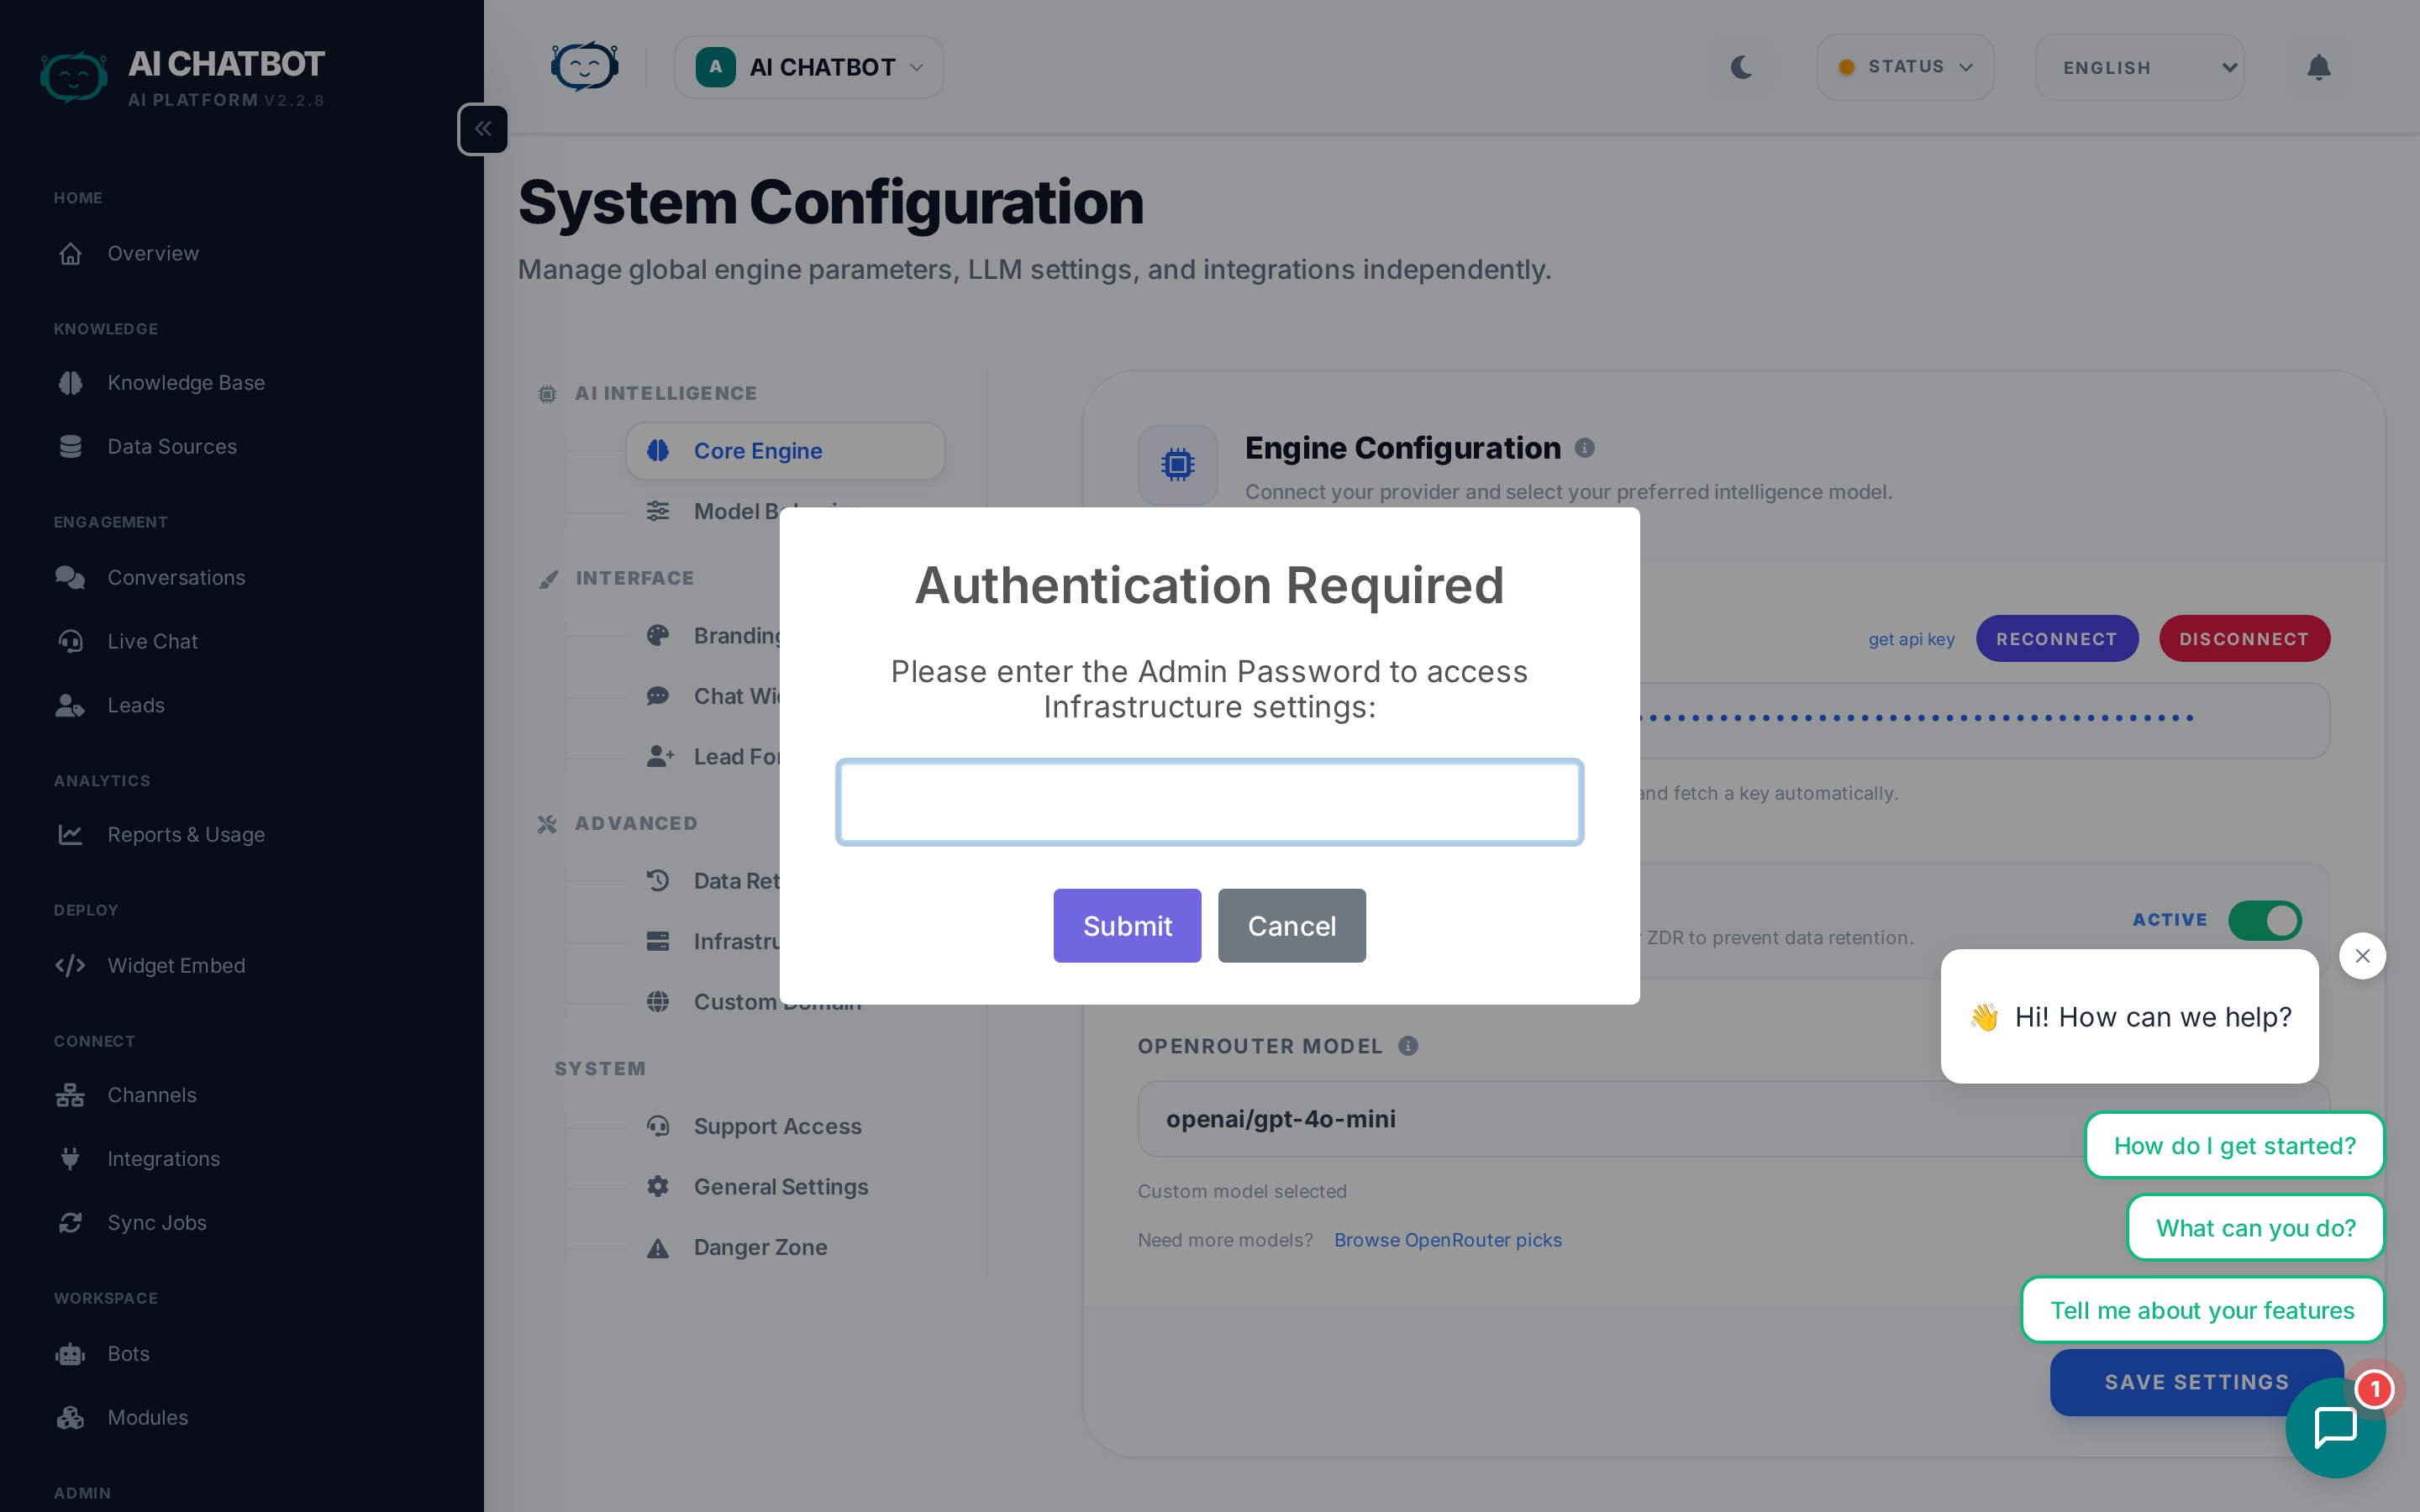Open the chat widget launcher bubble

point(2334,1426)
